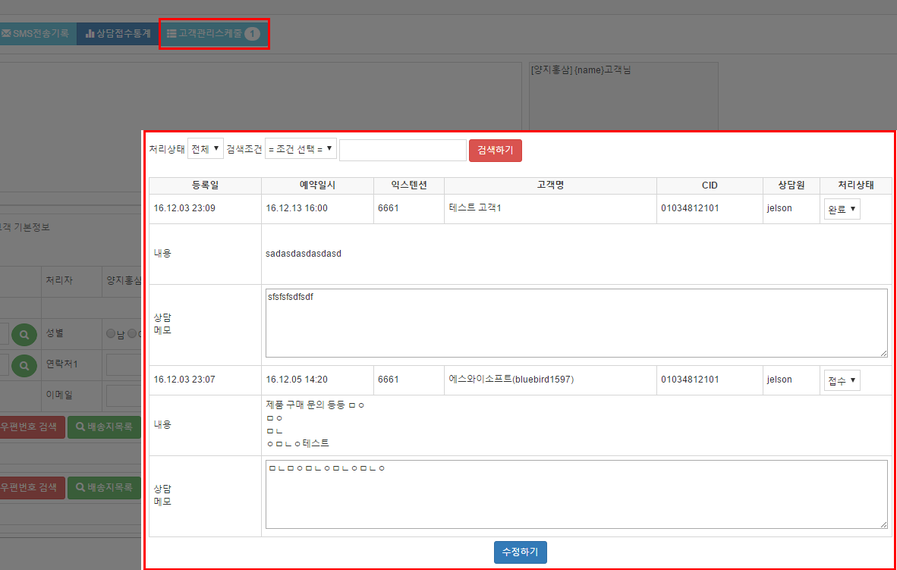Image resolution: width=897 pixels, height=570 pixels.
Task: Click the green search icon beside 성별 row
Action: (x=24, y=335)
